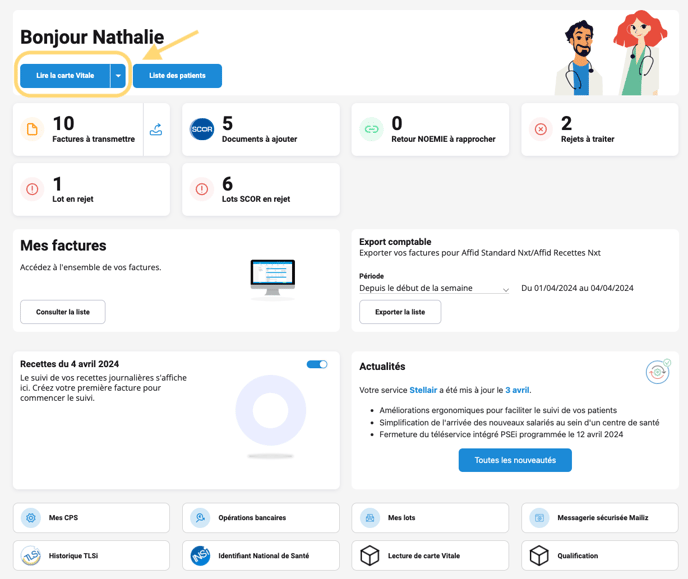Click the red cross icon for Rejets à traiter
This screenshot has height=579, width=688.
point(541,130)
